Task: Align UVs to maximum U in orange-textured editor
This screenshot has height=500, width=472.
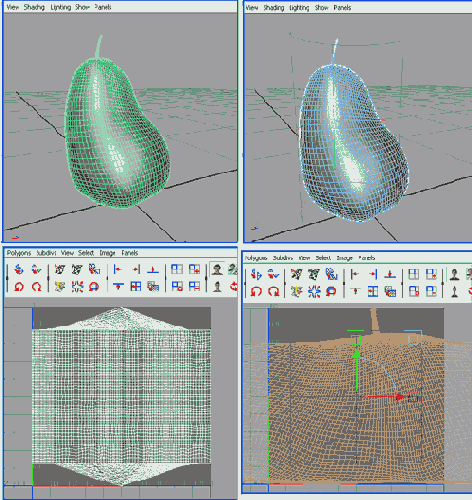Action: pos(372,275)
